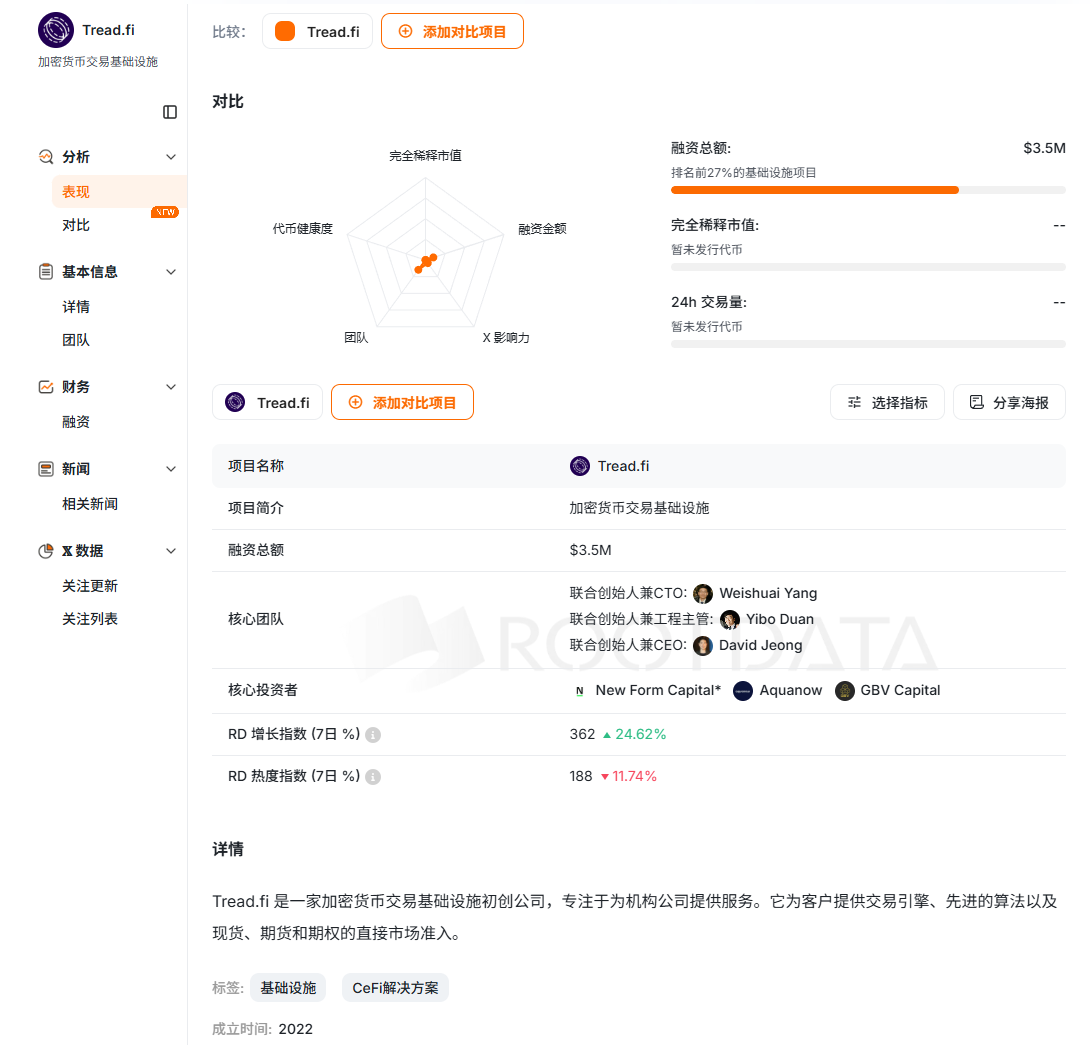The image size is (1090, 1045).
Task: Click the 分享海报 button
Action: [x=1009, y=402]
